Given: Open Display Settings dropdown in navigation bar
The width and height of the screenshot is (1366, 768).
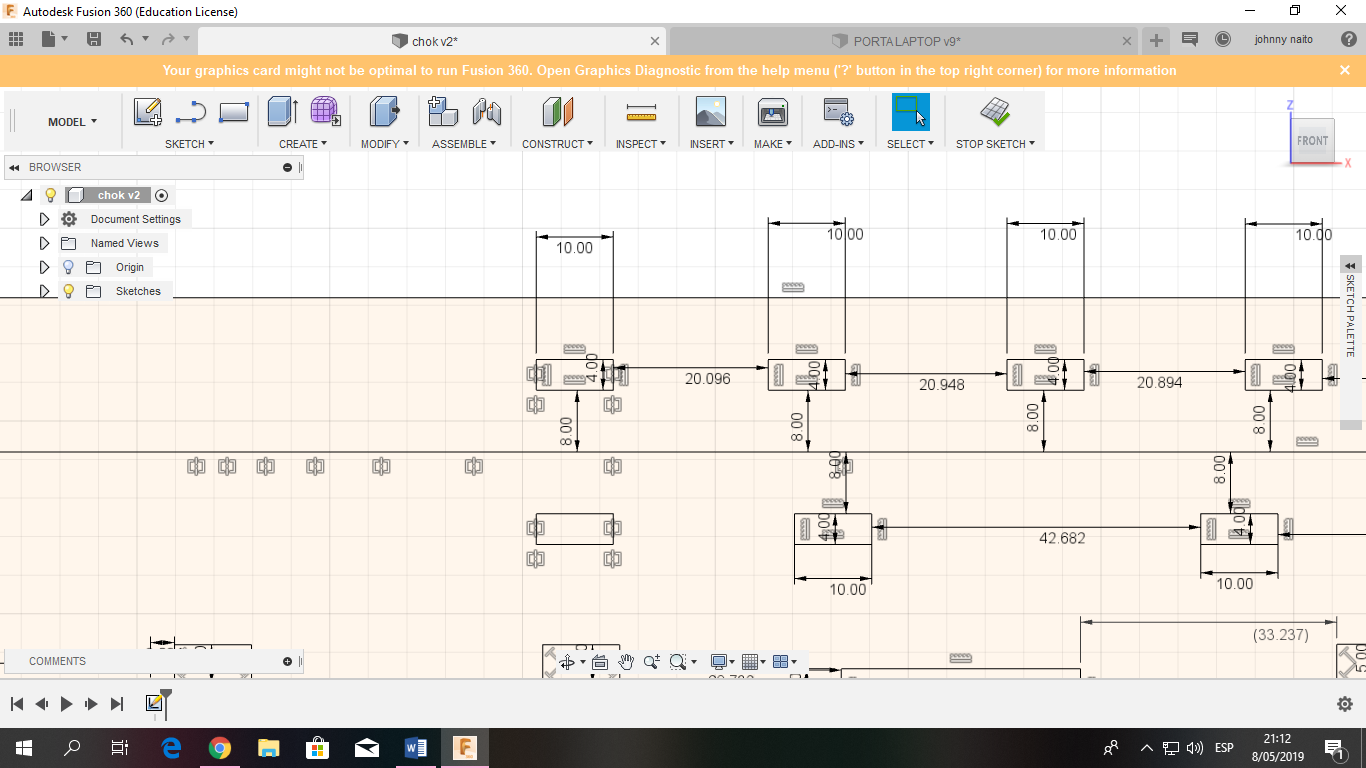Looking at the screenshot, I should [722, 662].
